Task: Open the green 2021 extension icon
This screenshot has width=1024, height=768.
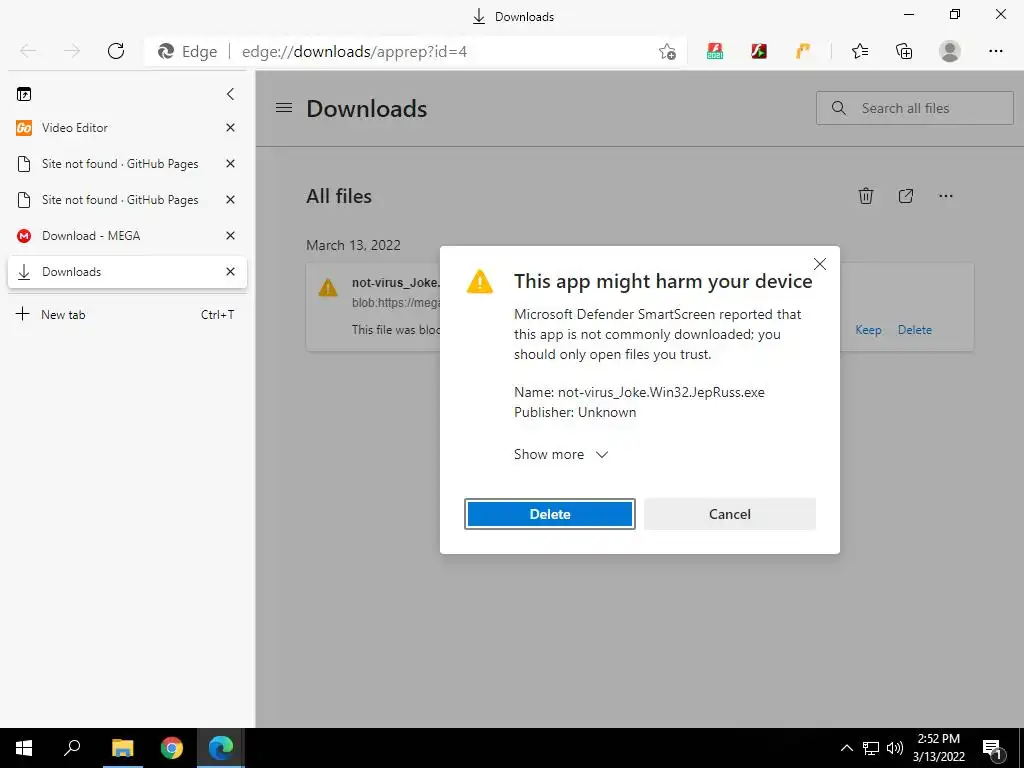Action: pos(714,51)
